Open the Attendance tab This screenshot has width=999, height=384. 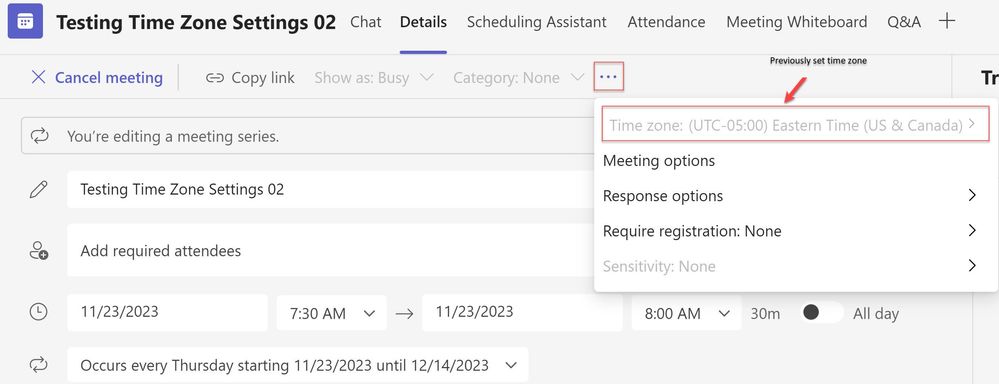tap(666, 22)
